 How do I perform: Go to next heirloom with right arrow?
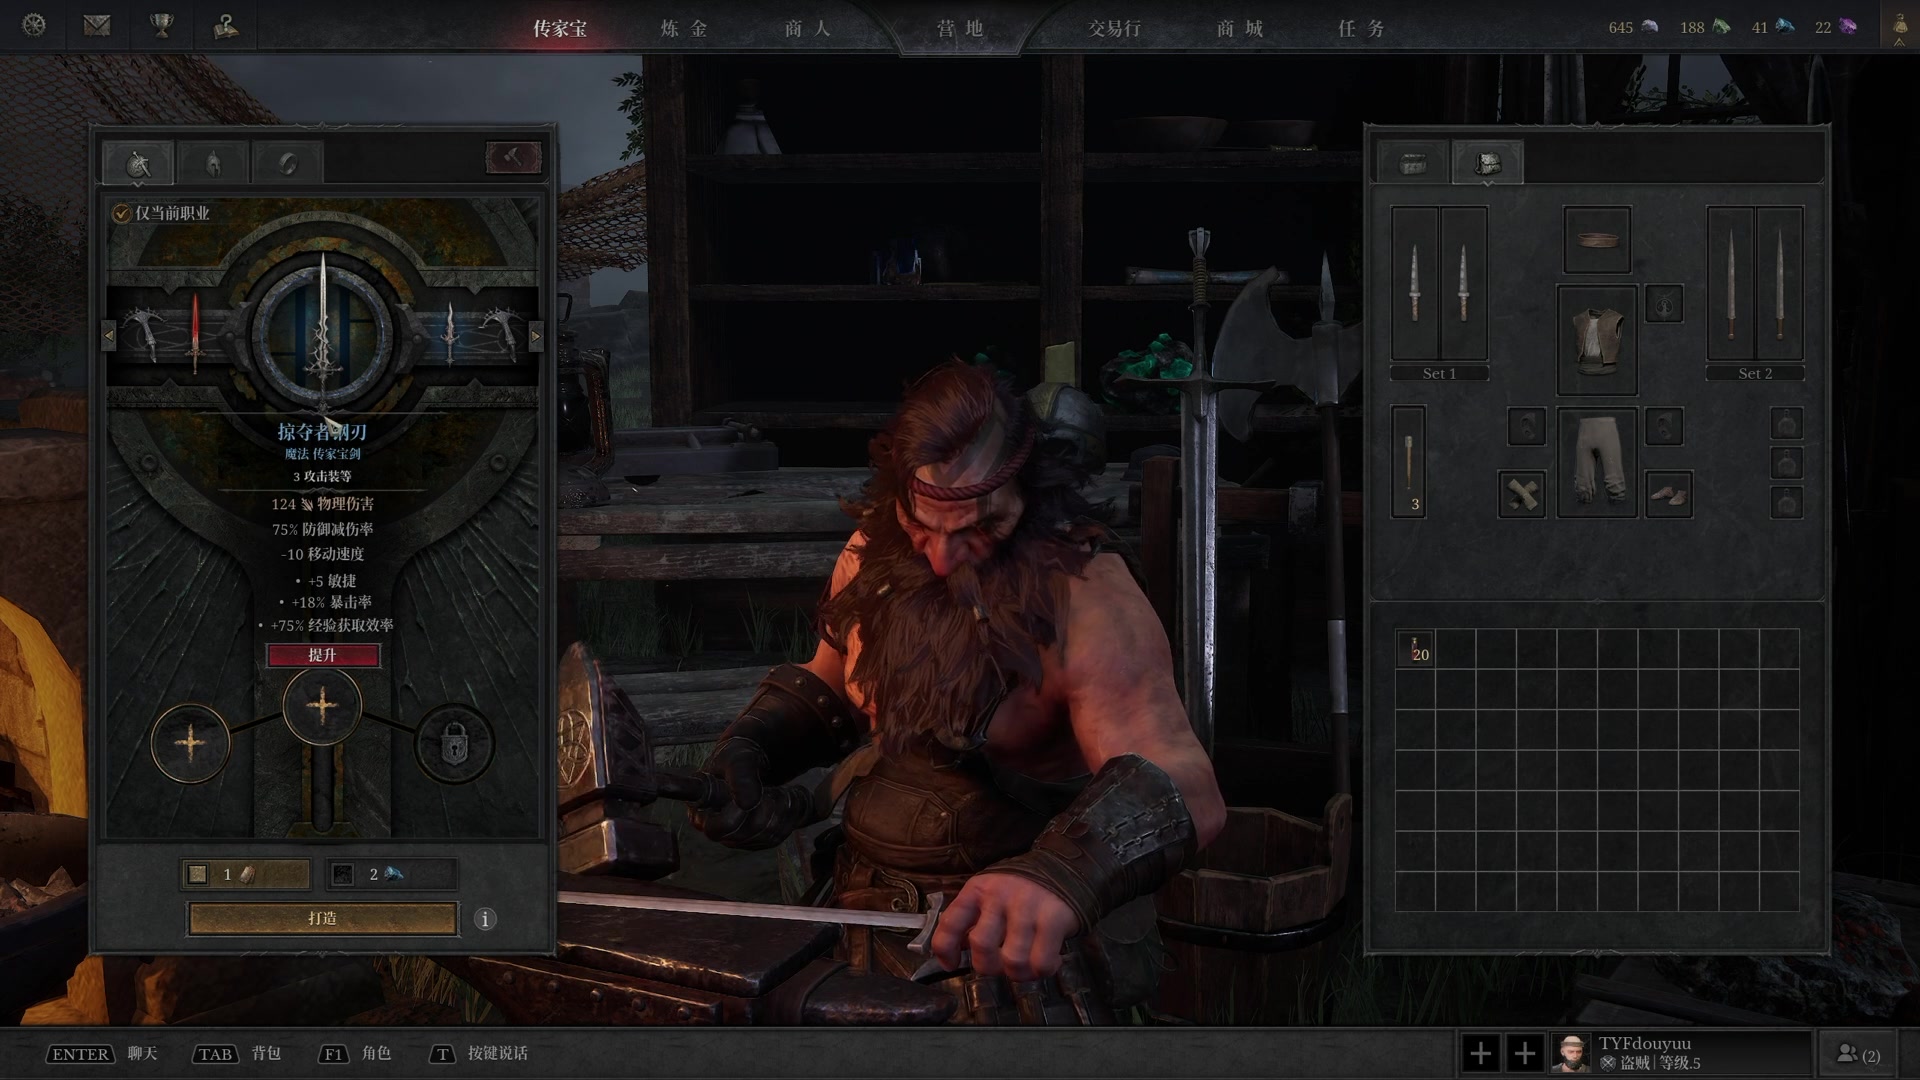click(536, 336)
